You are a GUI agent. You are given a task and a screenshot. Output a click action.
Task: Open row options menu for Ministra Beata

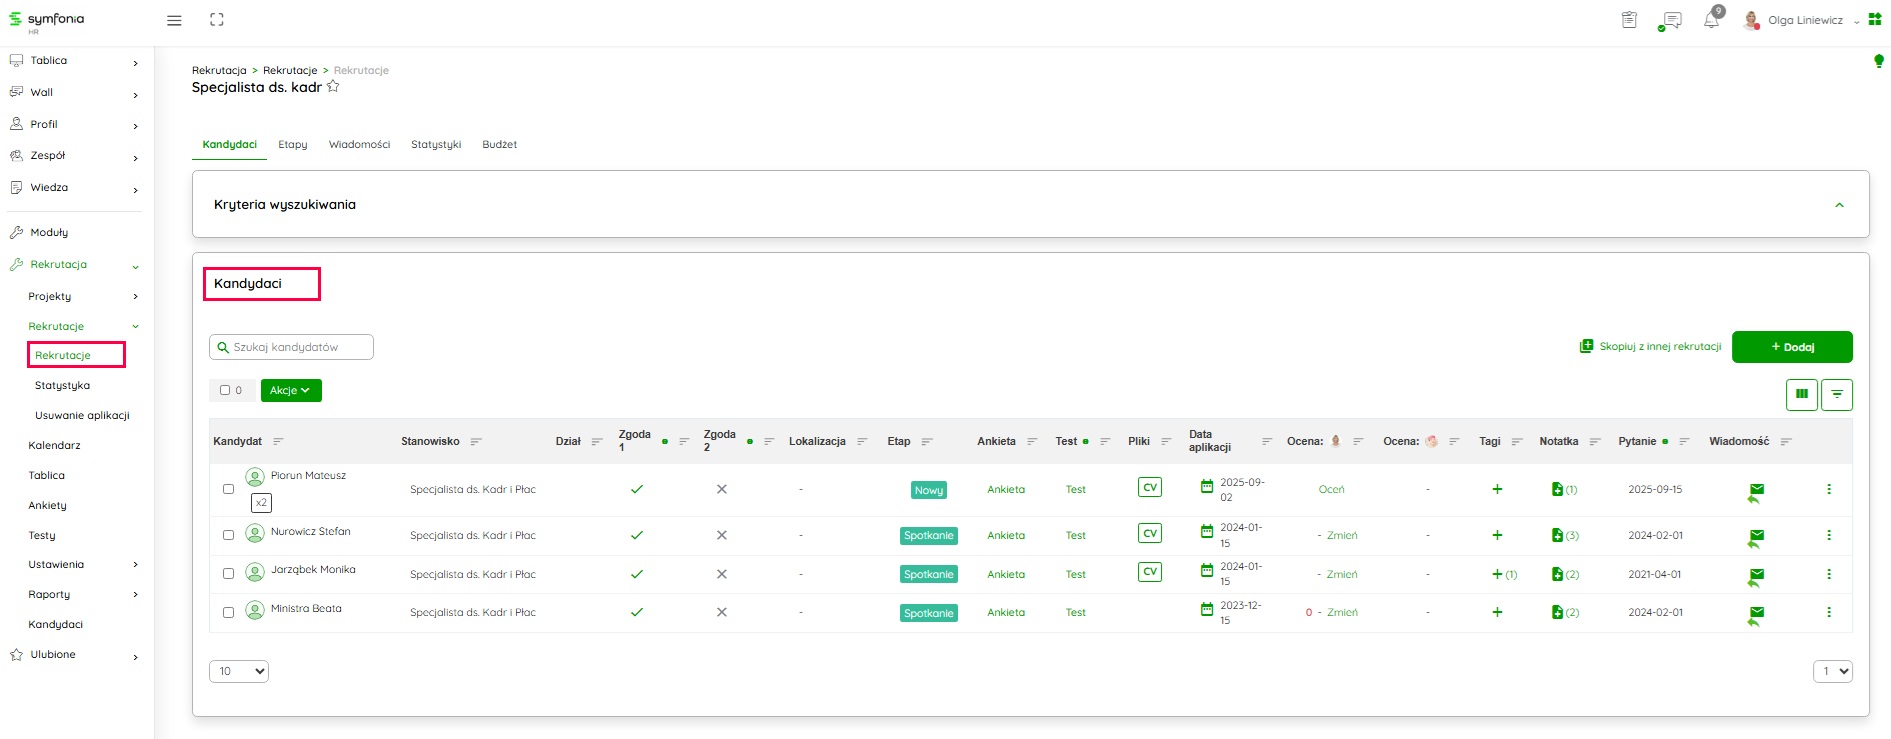point(1828,612)
